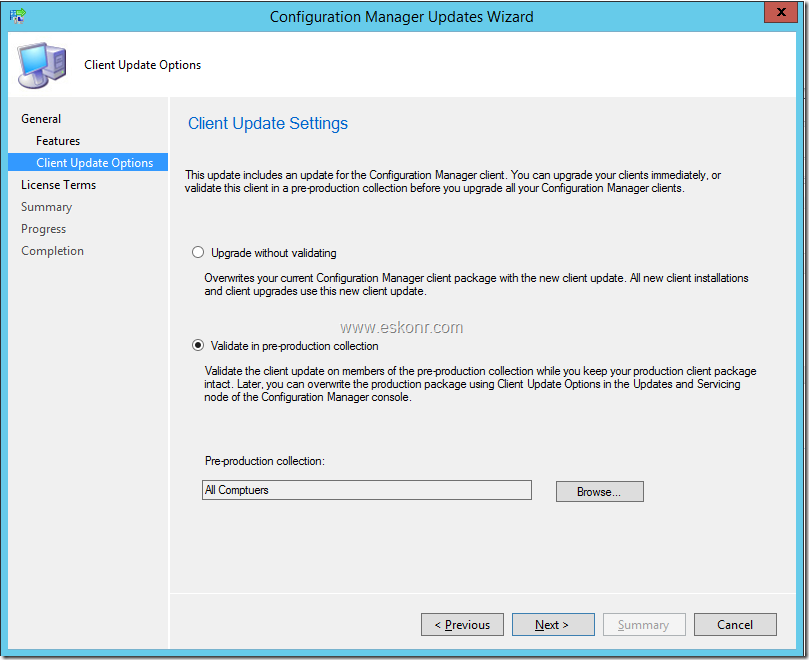This screenshot has height=660, width=809.
Task: Click the Browse... button
Action: click(x=600, y=491)
